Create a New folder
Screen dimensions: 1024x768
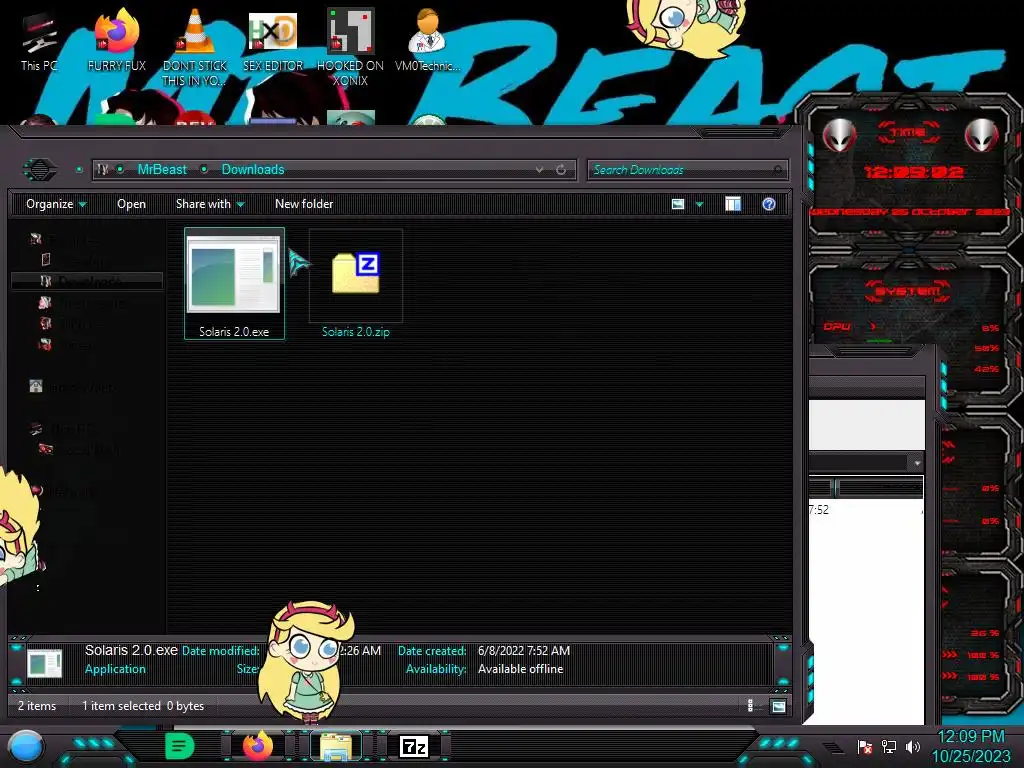[x=304, y=204]
